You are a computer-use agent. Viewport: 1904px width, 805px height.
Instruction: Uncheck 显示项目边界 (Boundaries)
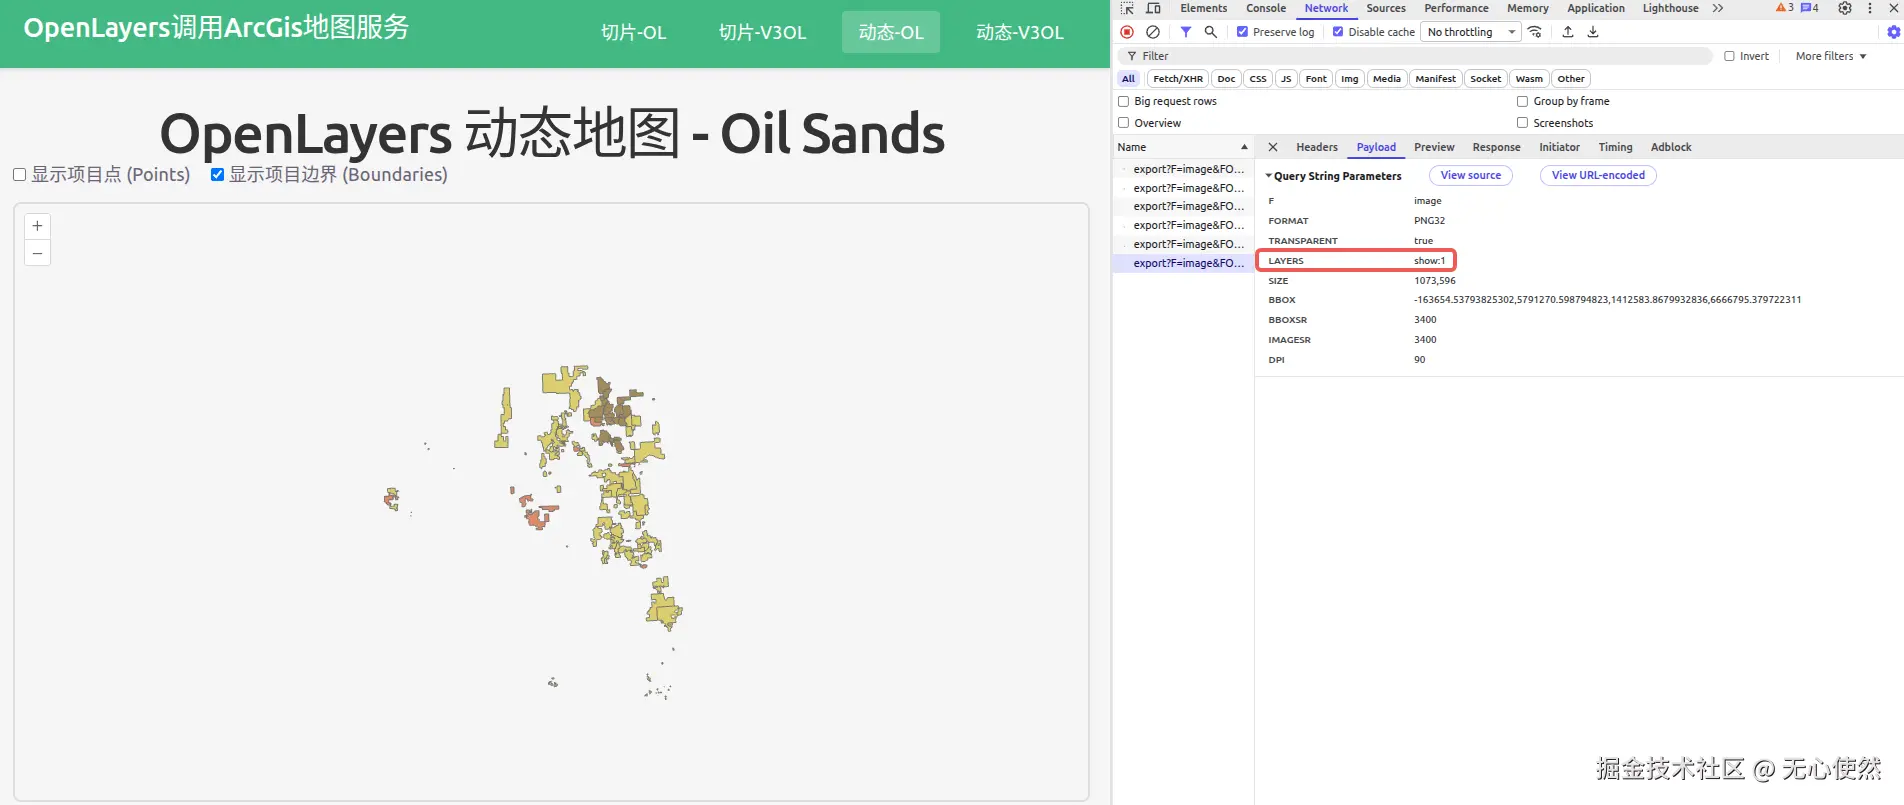point(217,174)
